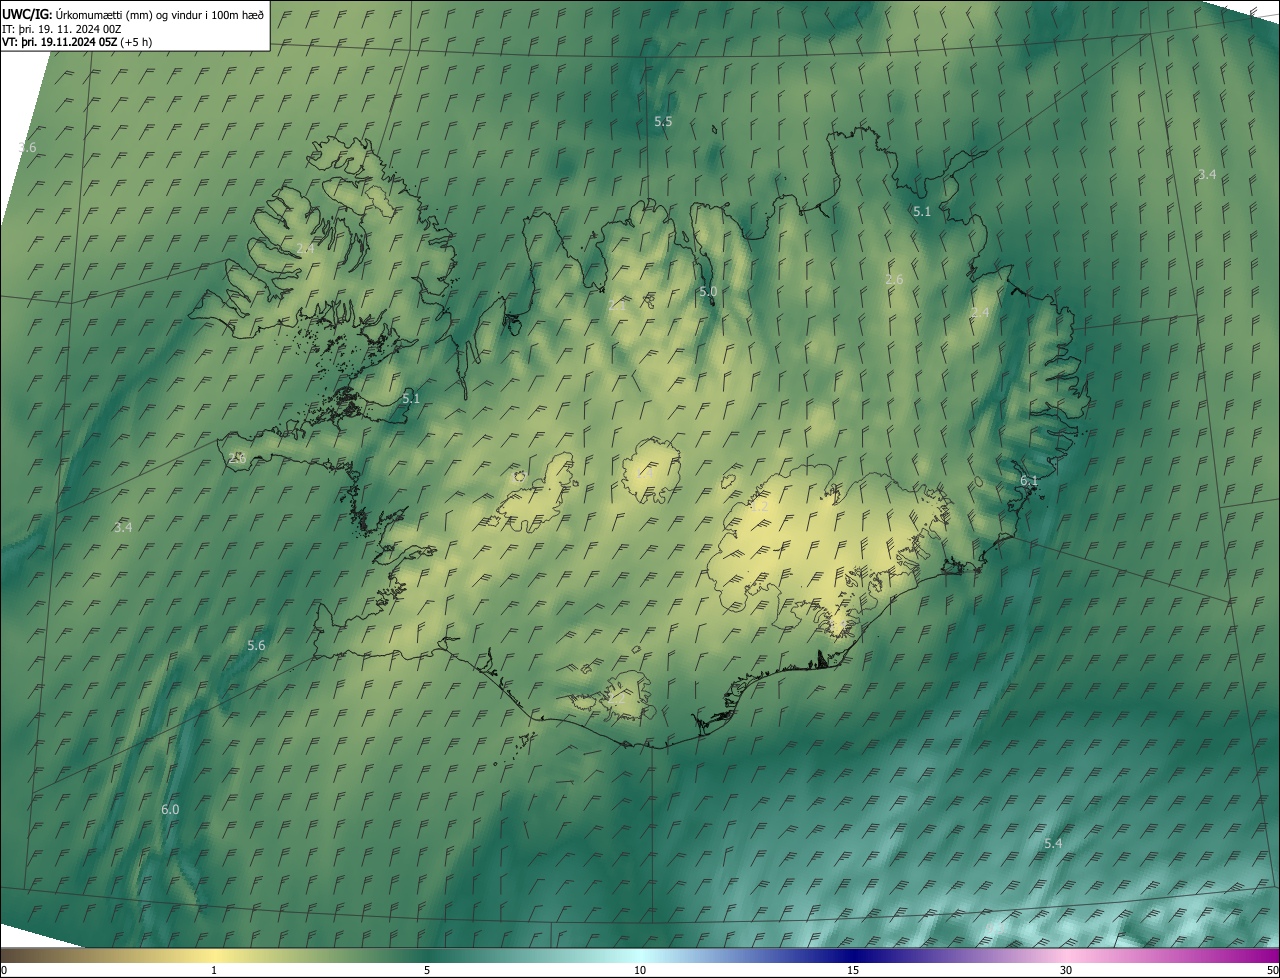Click the initial time line "IT: þri. 19. 11. 2024 00Z"

coord(62,29)
